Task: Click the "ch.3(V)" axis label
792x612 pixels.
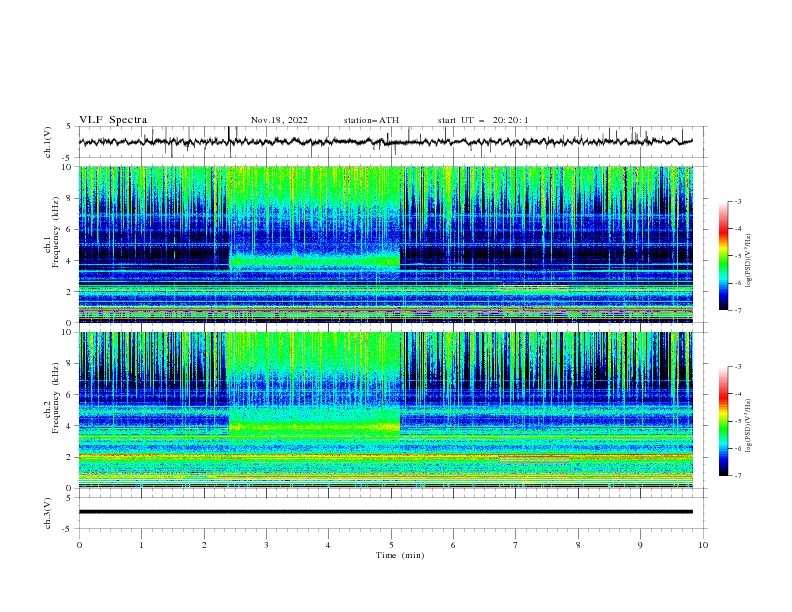Action: pyautogui.click(x=48, y=513)
